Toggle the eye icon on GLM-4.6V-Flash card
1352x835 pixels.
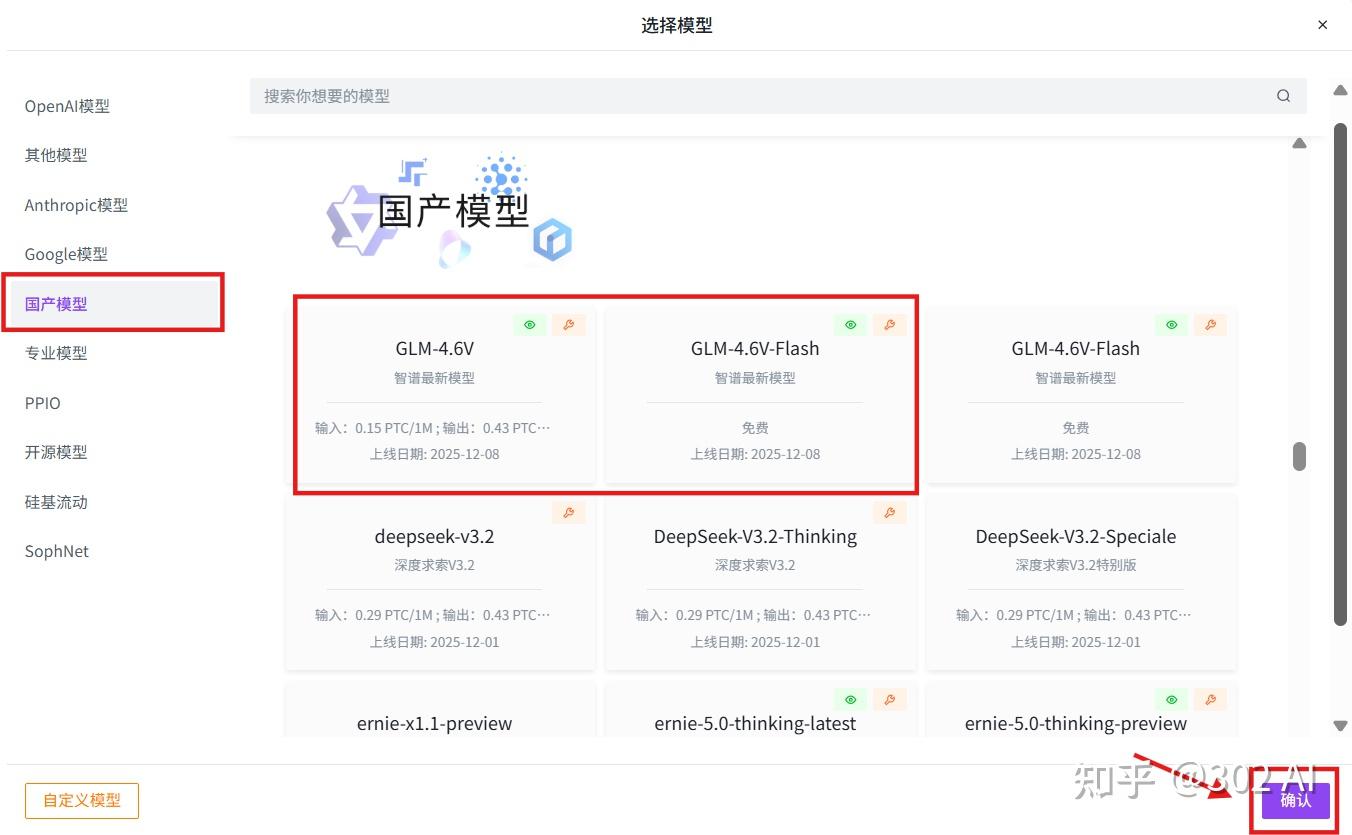(850, 324)
